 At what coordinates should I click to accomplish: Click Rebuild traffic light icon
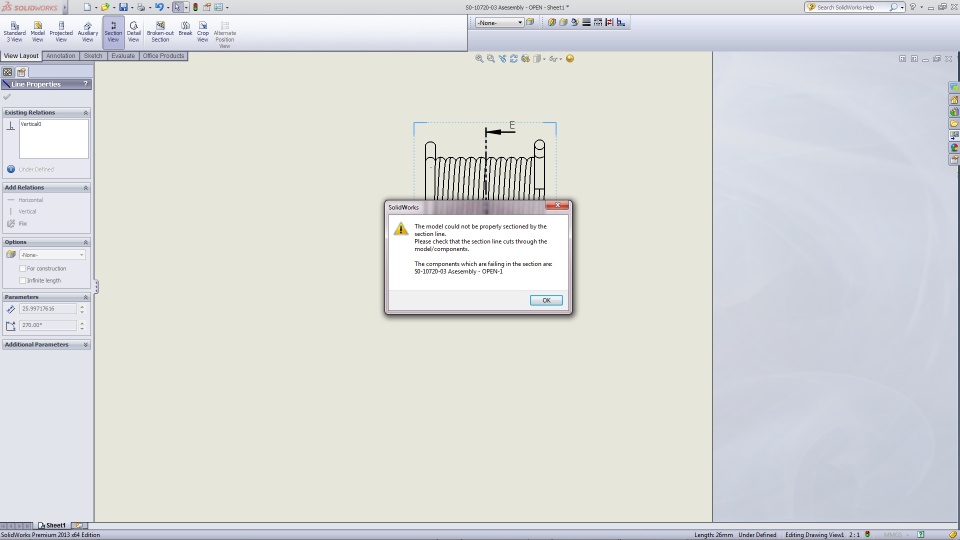coord(195,7)
